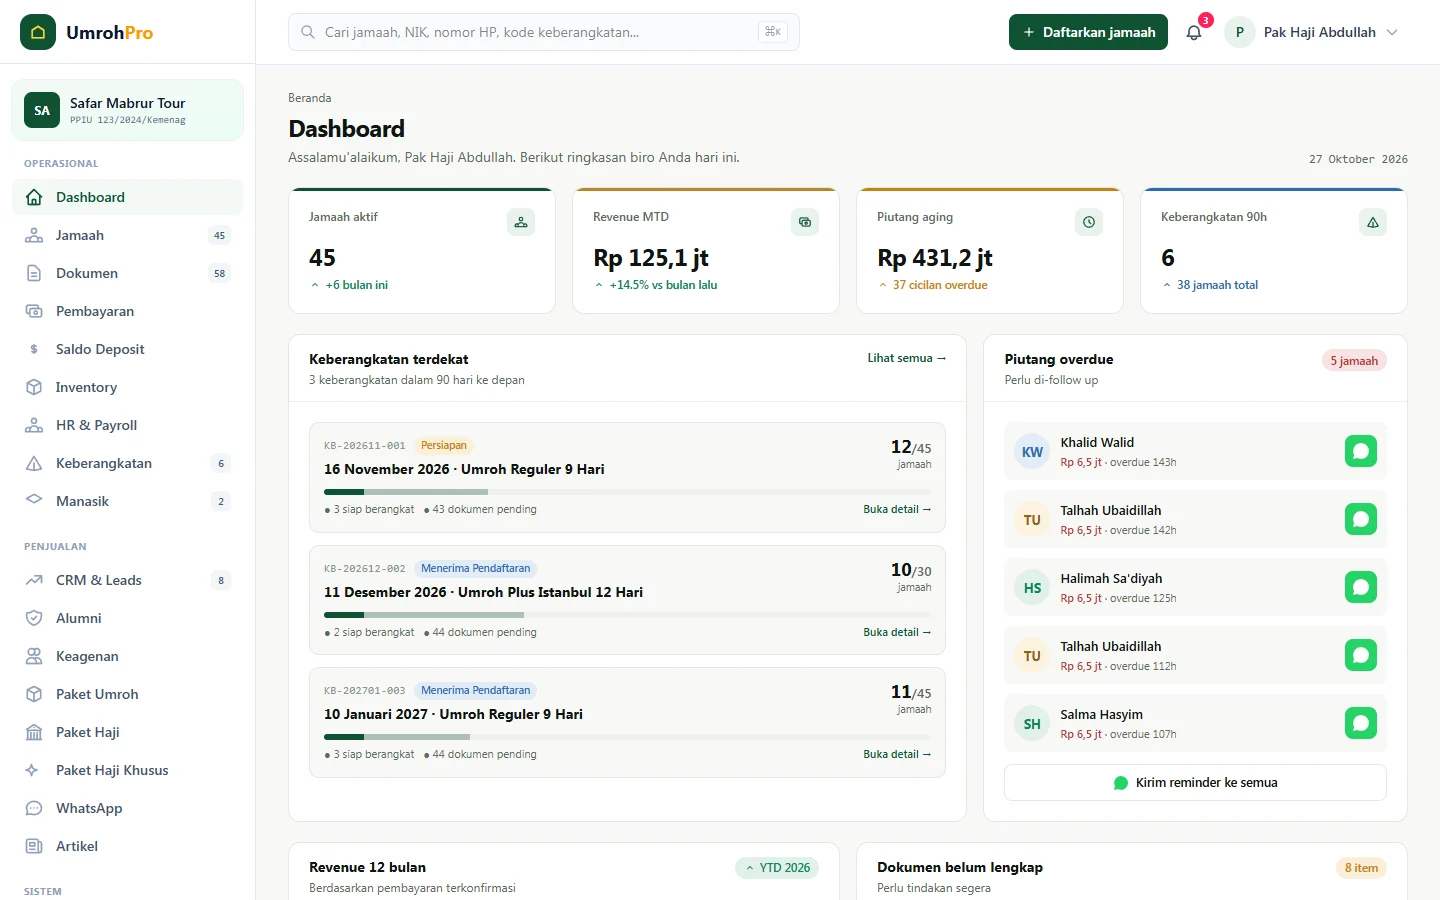Open Lihat semua keberangkatan link
This screenshot has height=900, width=1440.
[906, 358]
